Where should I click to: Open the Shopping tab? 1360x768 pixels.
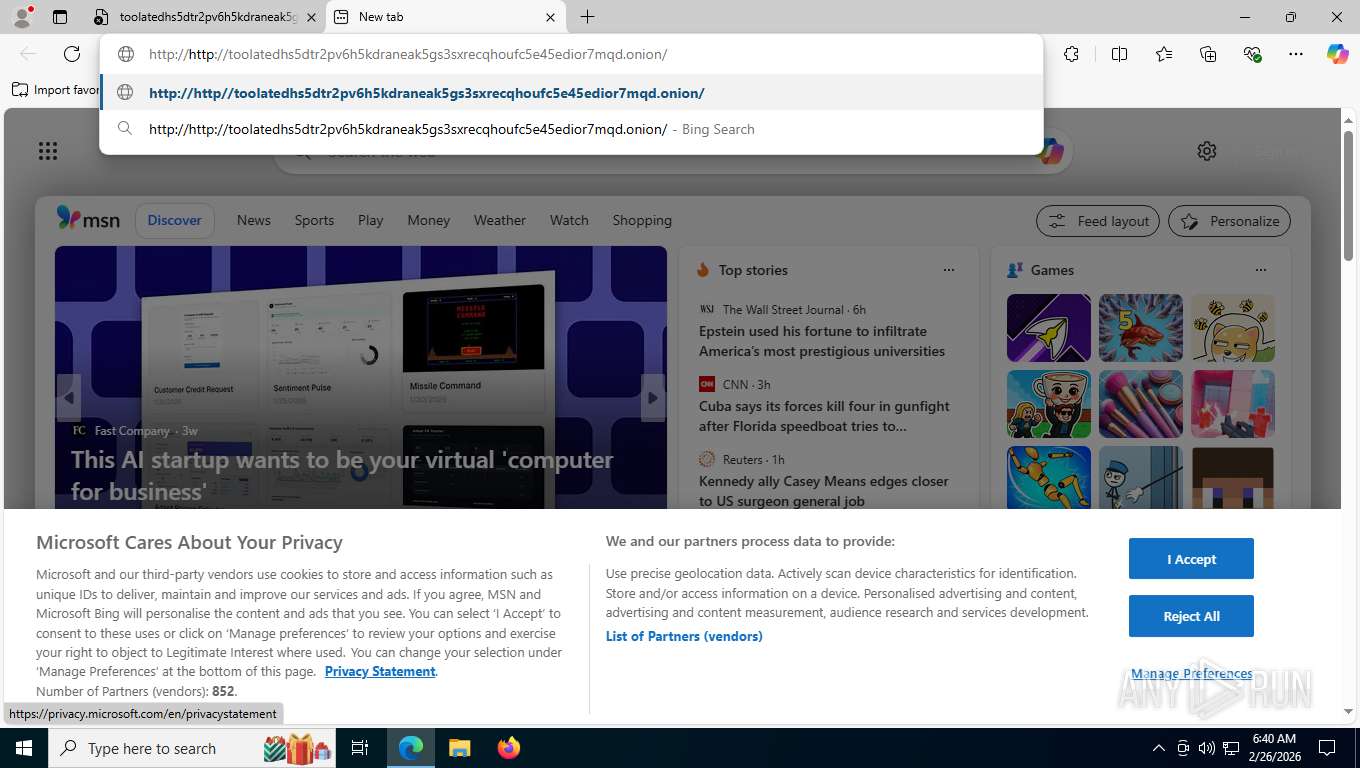coord(642,220)
